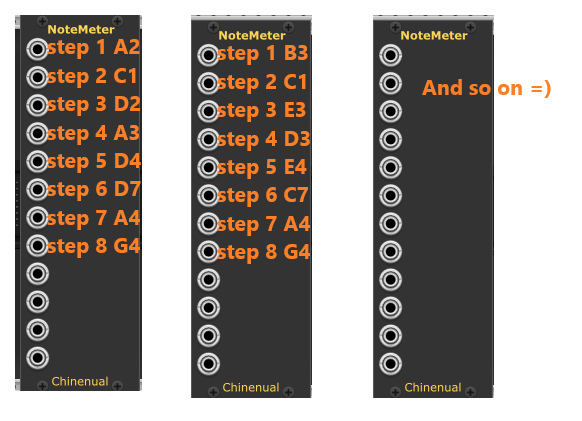582x421 pixels.
Task: Click the NoteMeter title on the first module
Action: click(81, 29)
